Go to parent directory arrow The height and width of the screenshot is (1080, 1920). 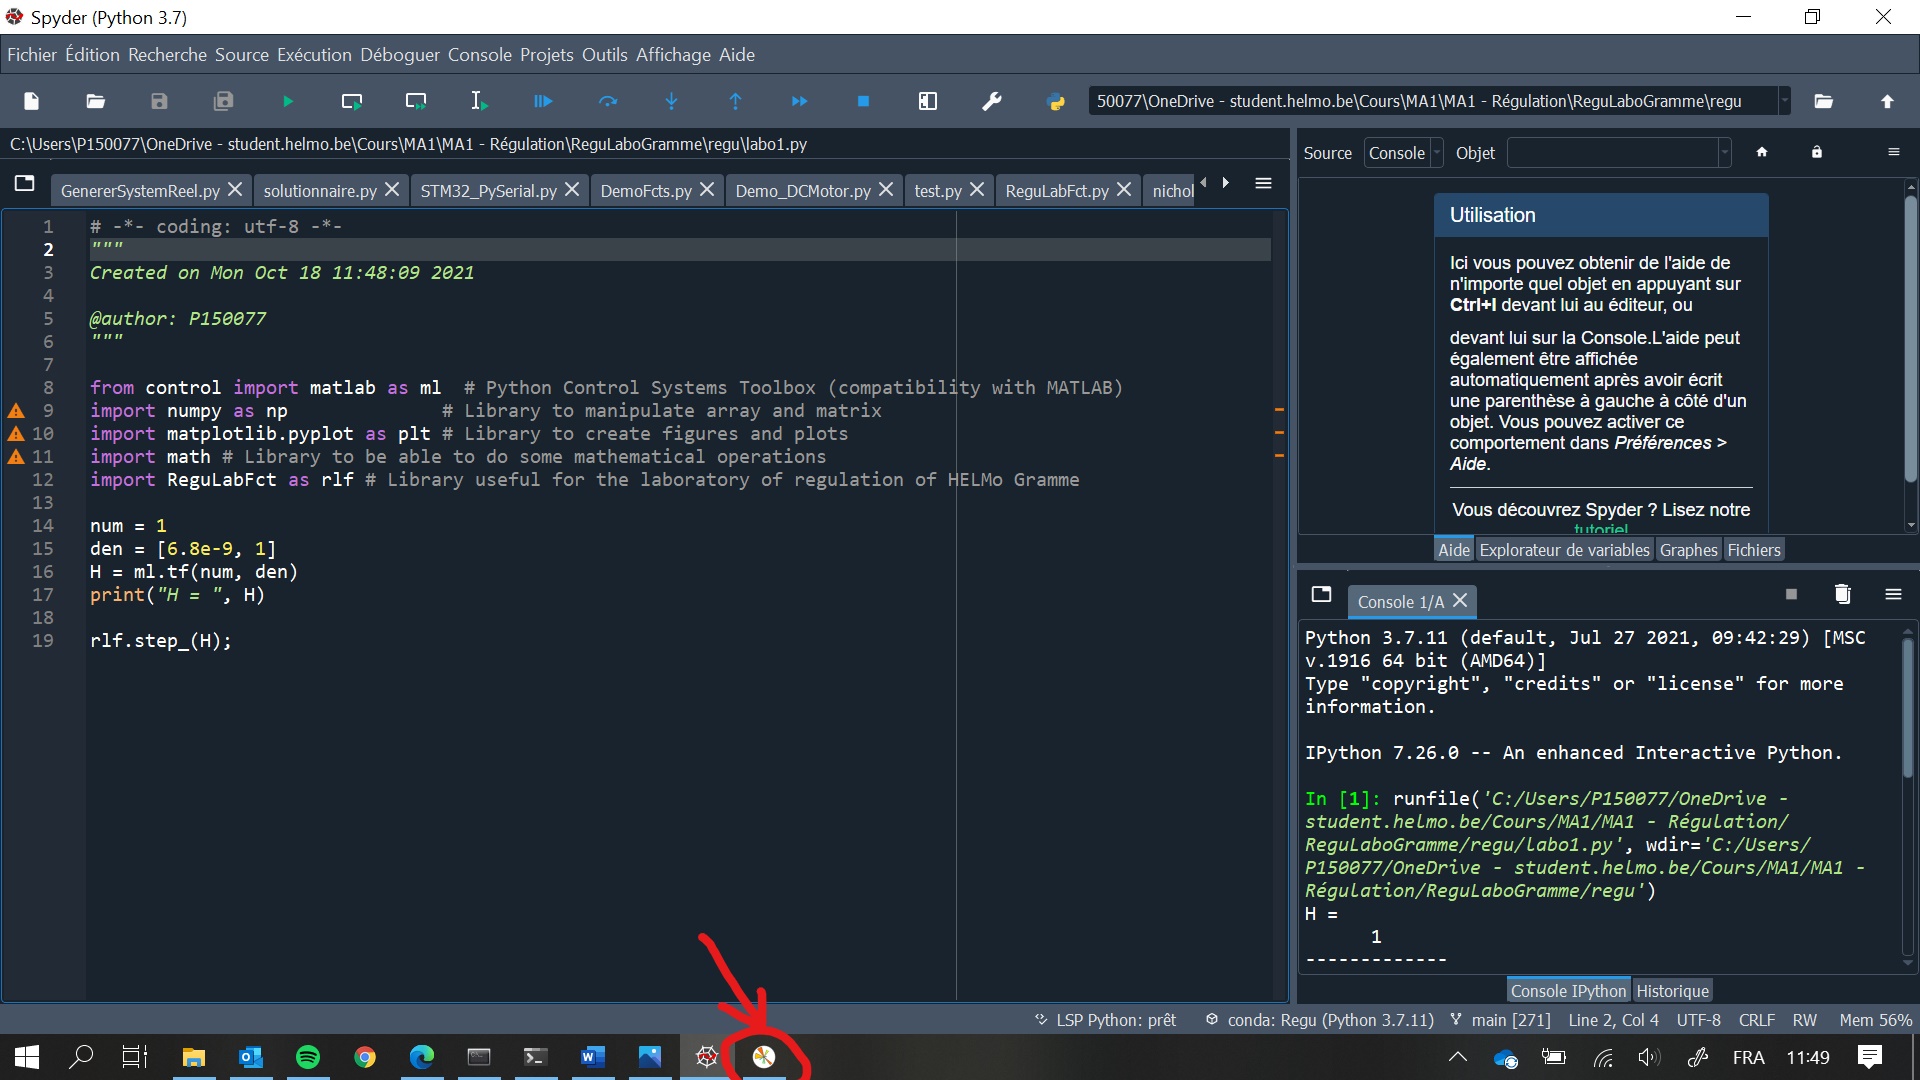1887,101
